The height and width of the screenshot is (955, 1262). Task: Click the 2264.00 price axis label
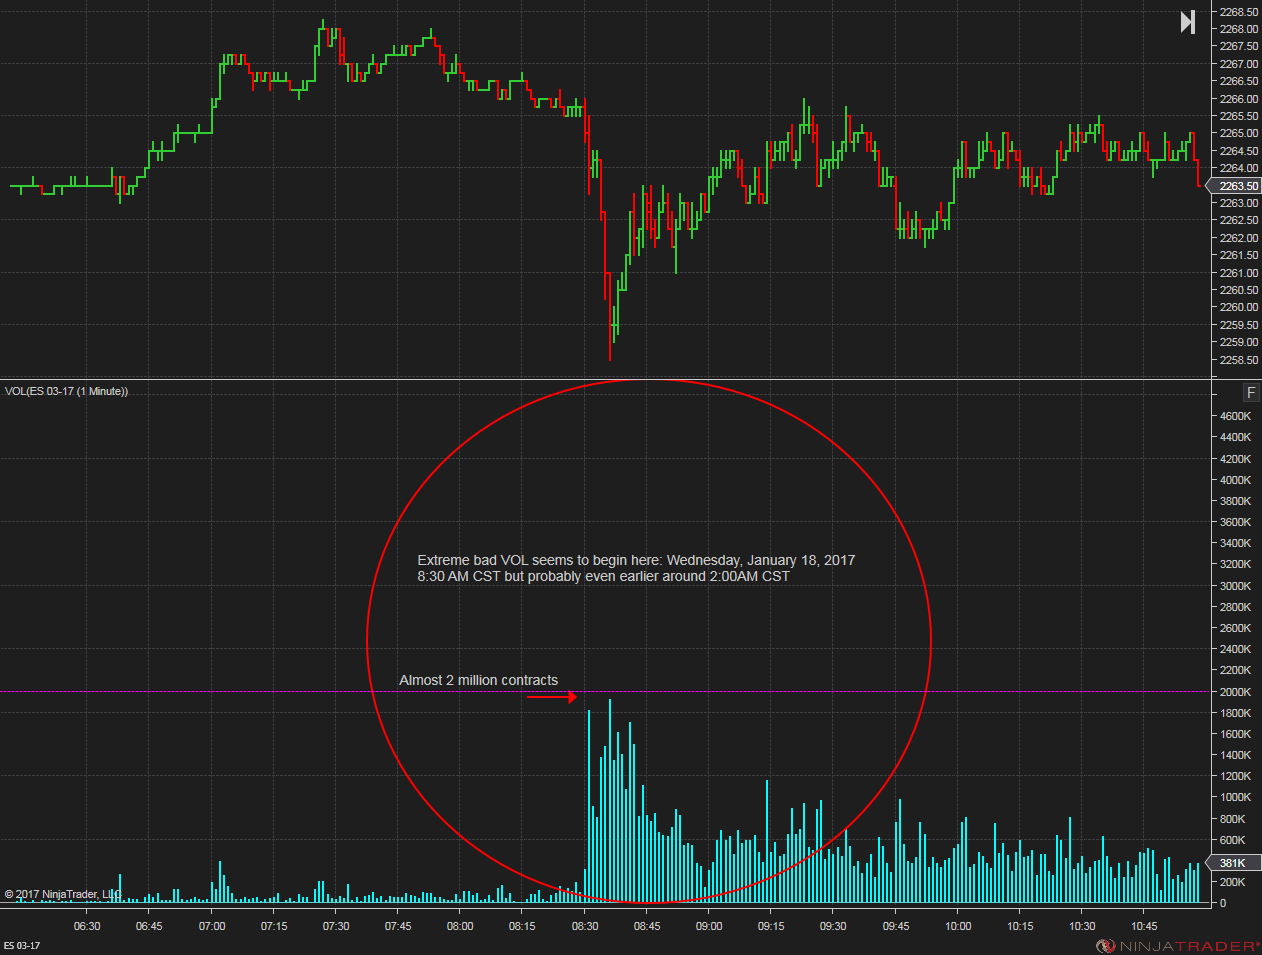1239,168
